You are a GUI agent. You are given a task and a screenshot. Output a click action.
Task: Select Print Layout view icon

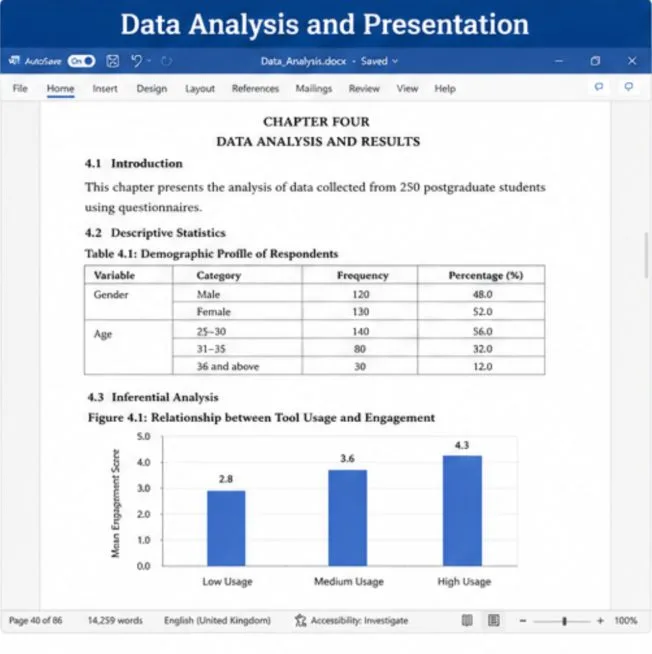[494, 620]
